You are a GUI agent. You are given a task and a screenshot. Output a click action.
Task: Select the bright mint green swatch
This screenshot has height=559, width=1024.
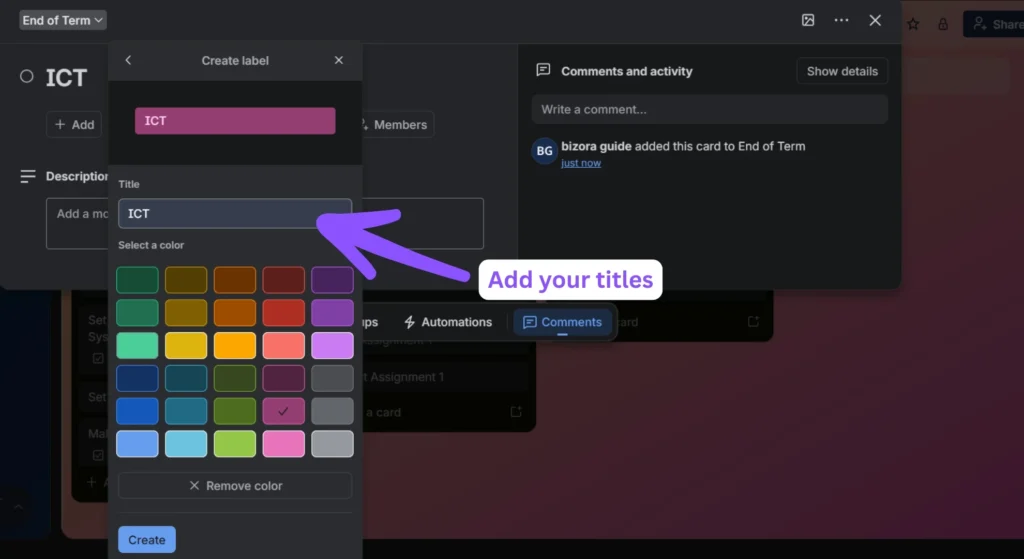137,345
